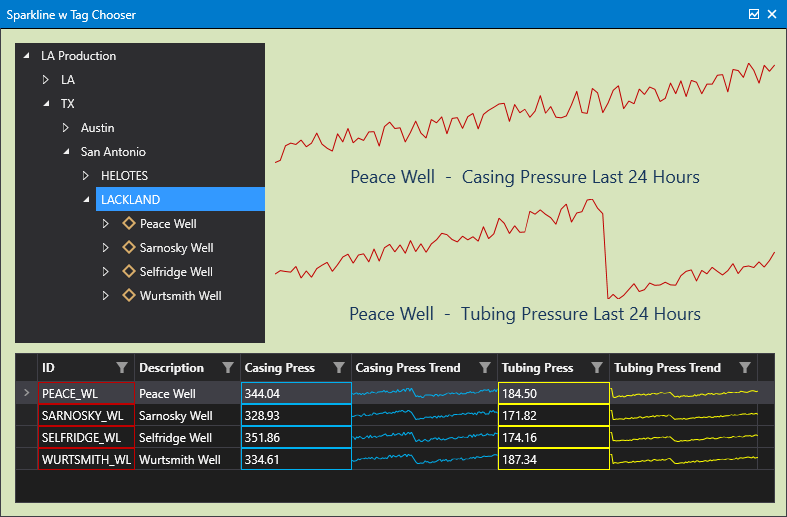Sort by the Description column header
Viewport: 787px width, 517px height.
pos(172,368)
